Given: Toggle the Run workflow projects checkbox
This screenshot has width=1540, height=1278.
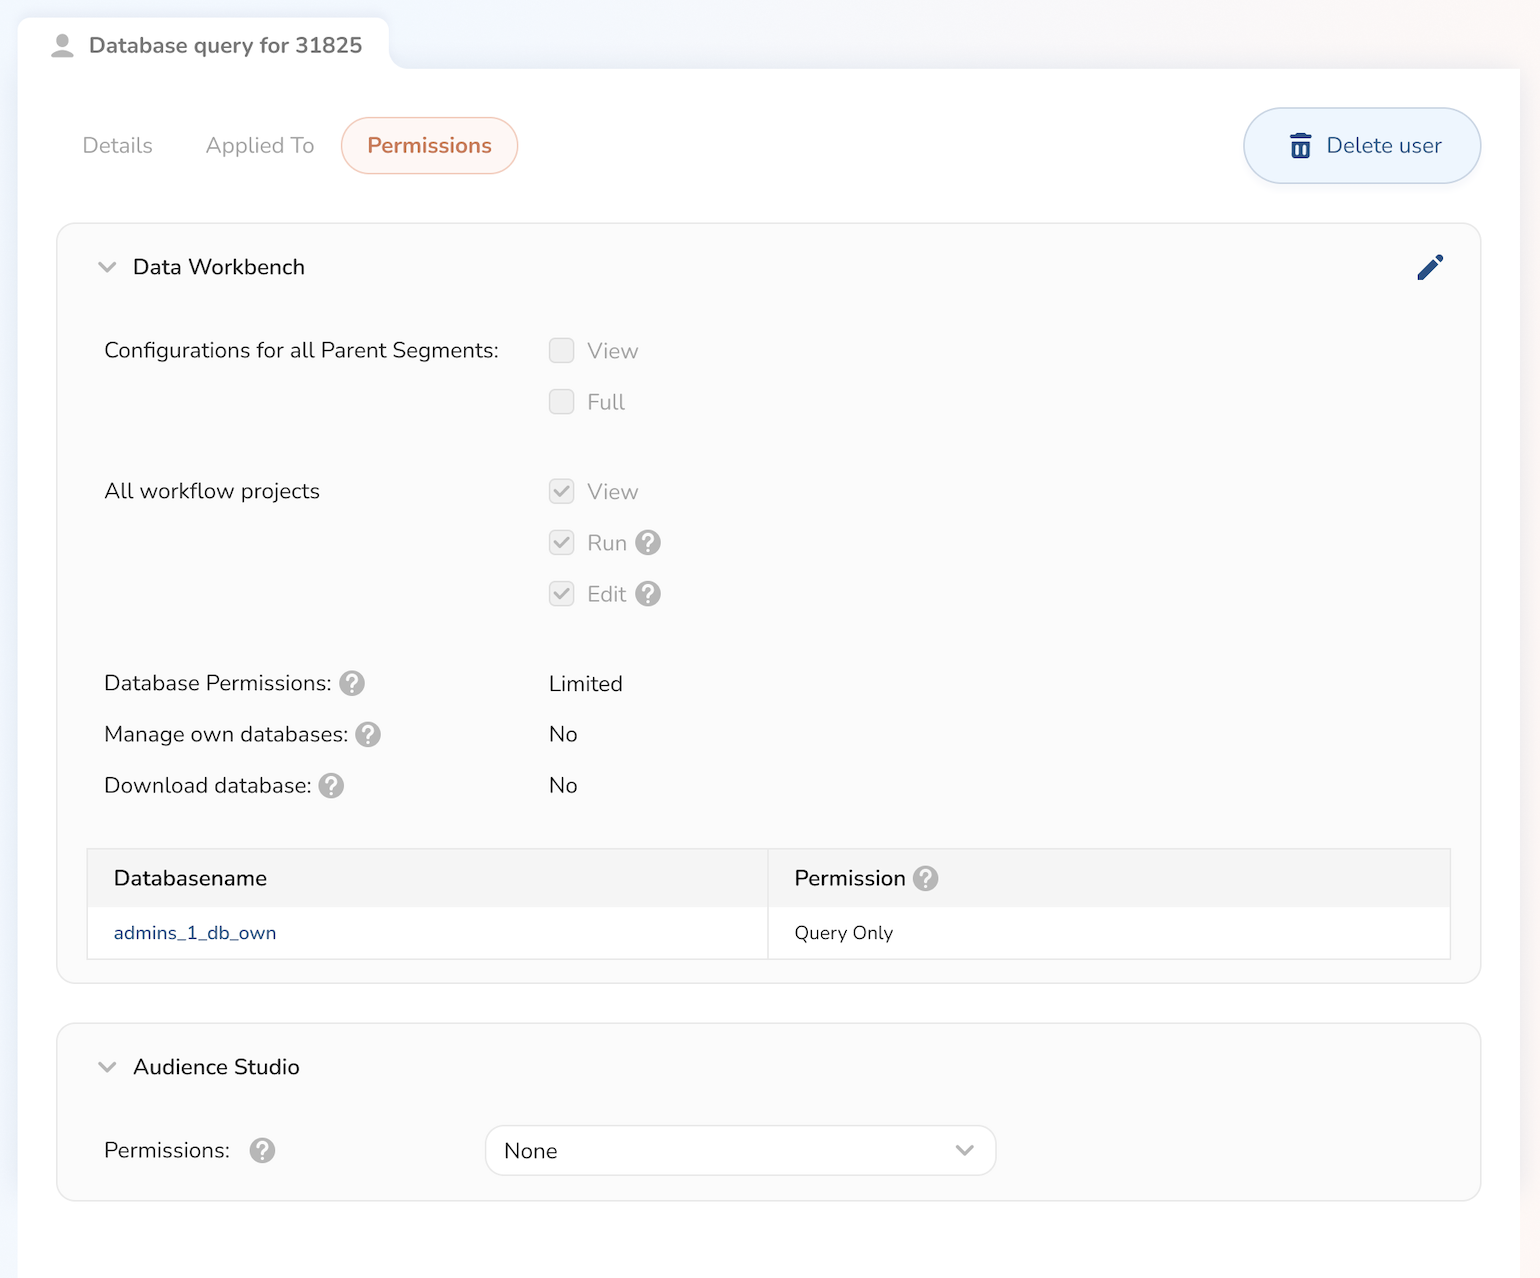Looking at the screenshot, I should click(x=562, y=543).
